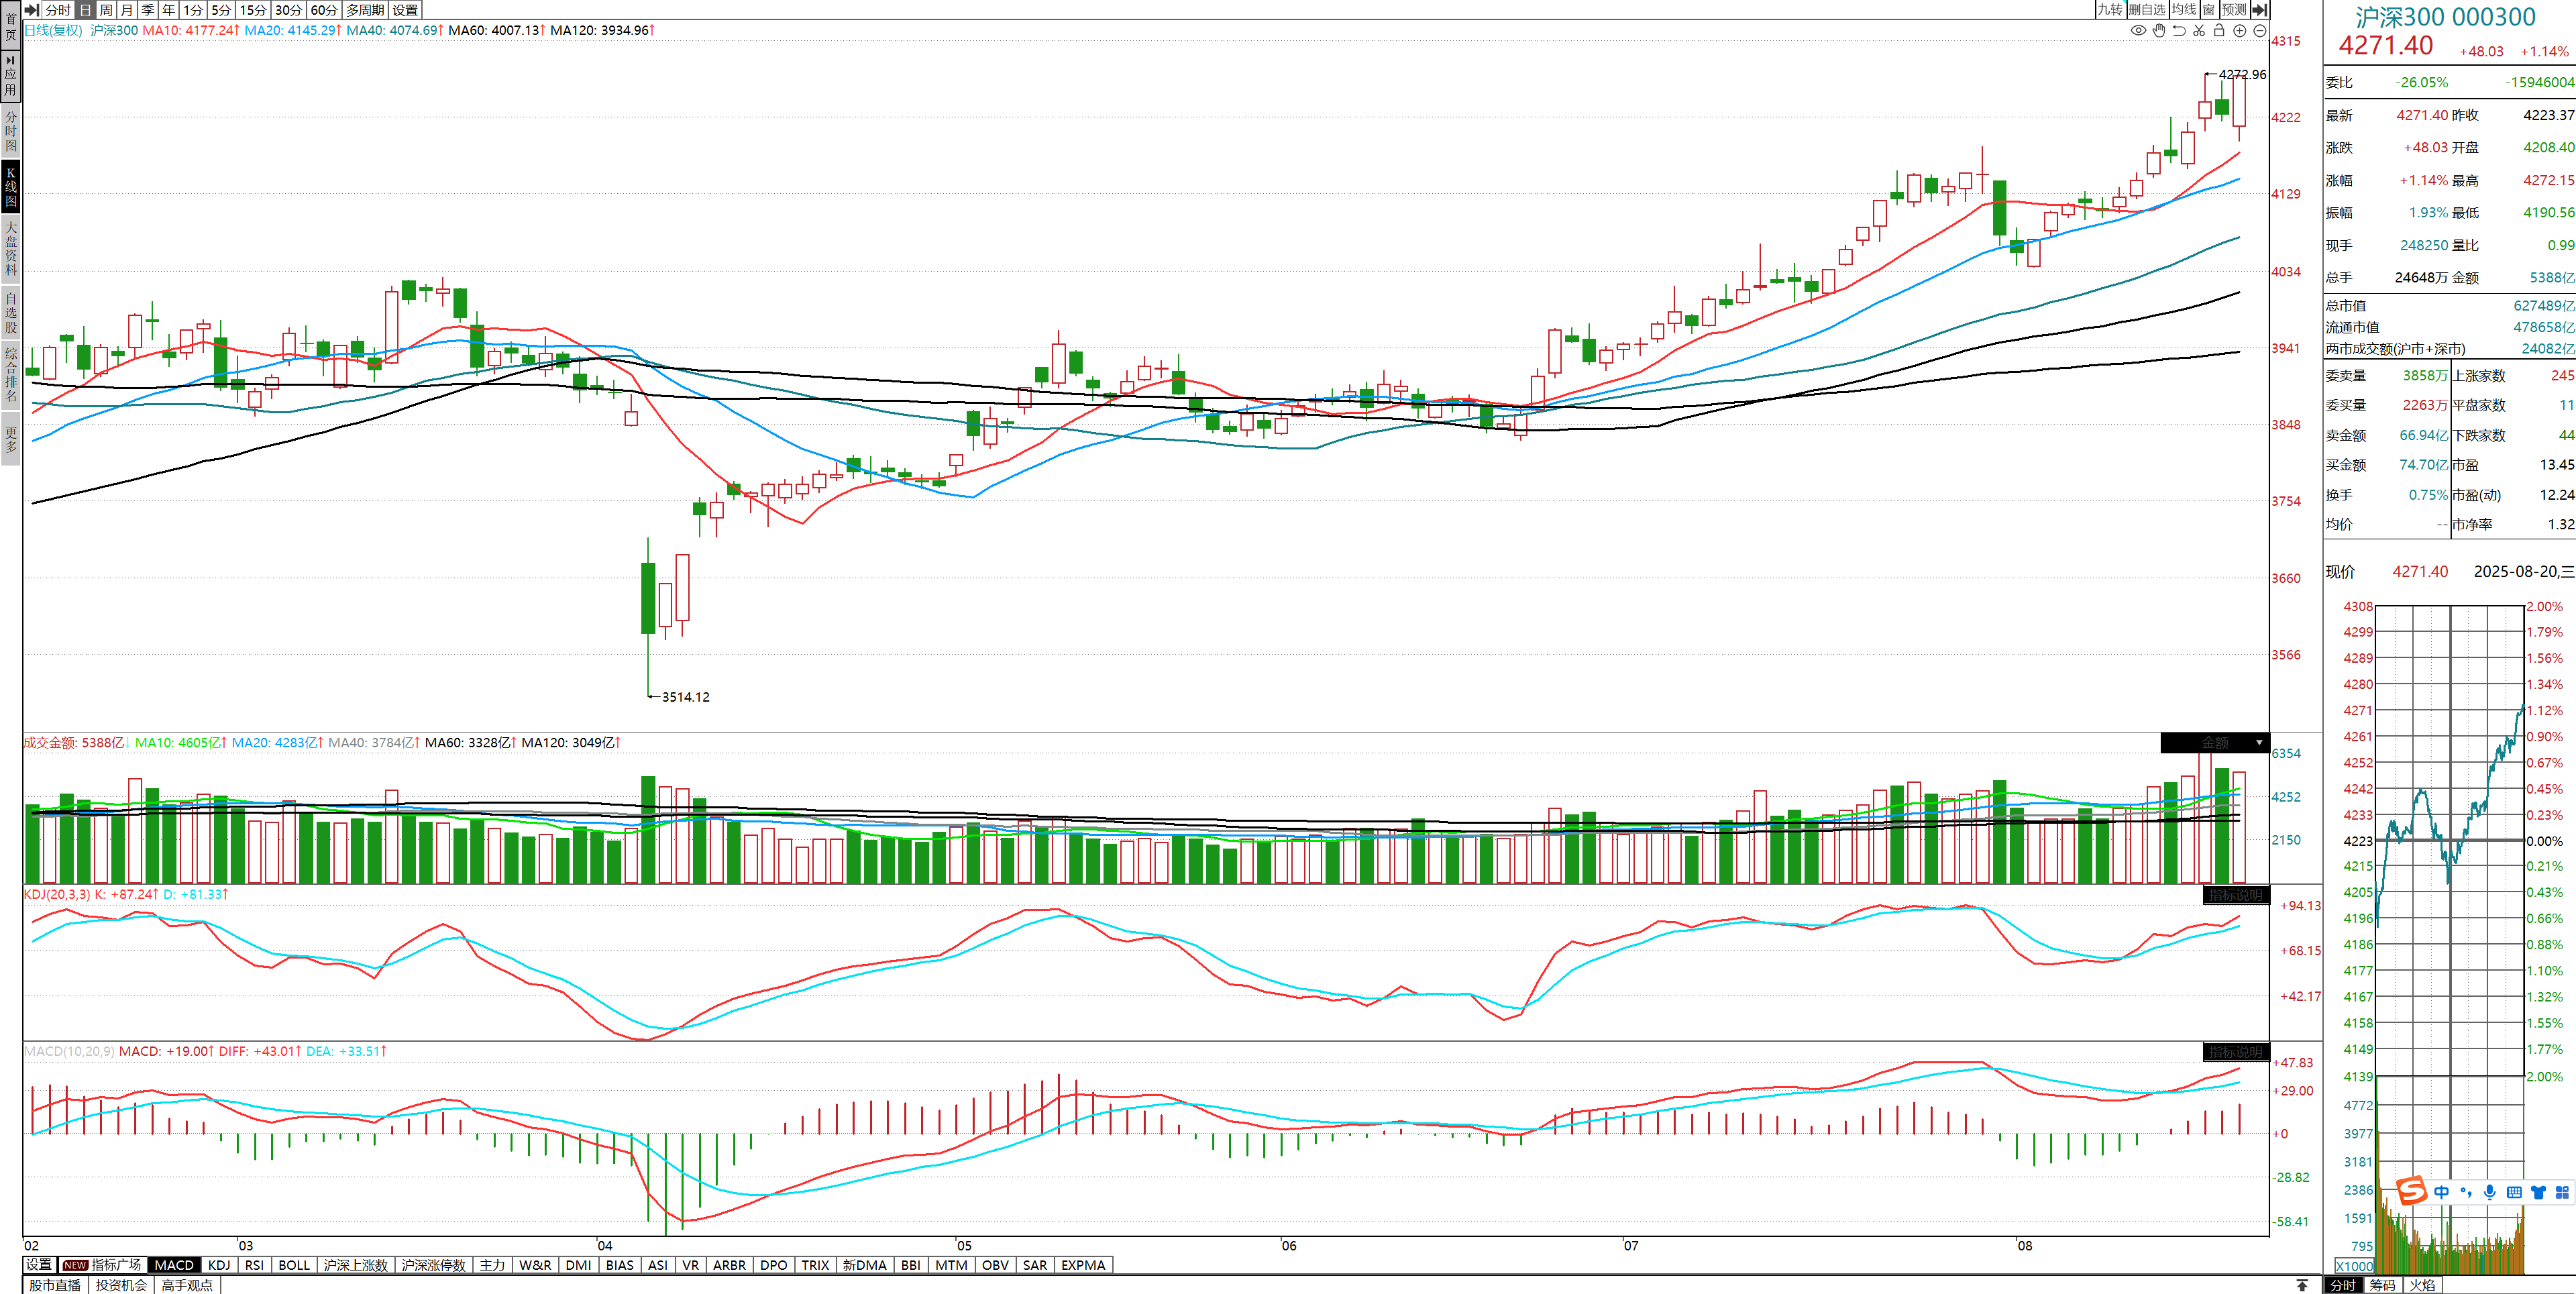Expand panel with bottom up-arrow icon
Viewport: 2576px width, 1294px height.
tap(2302, 1285)
